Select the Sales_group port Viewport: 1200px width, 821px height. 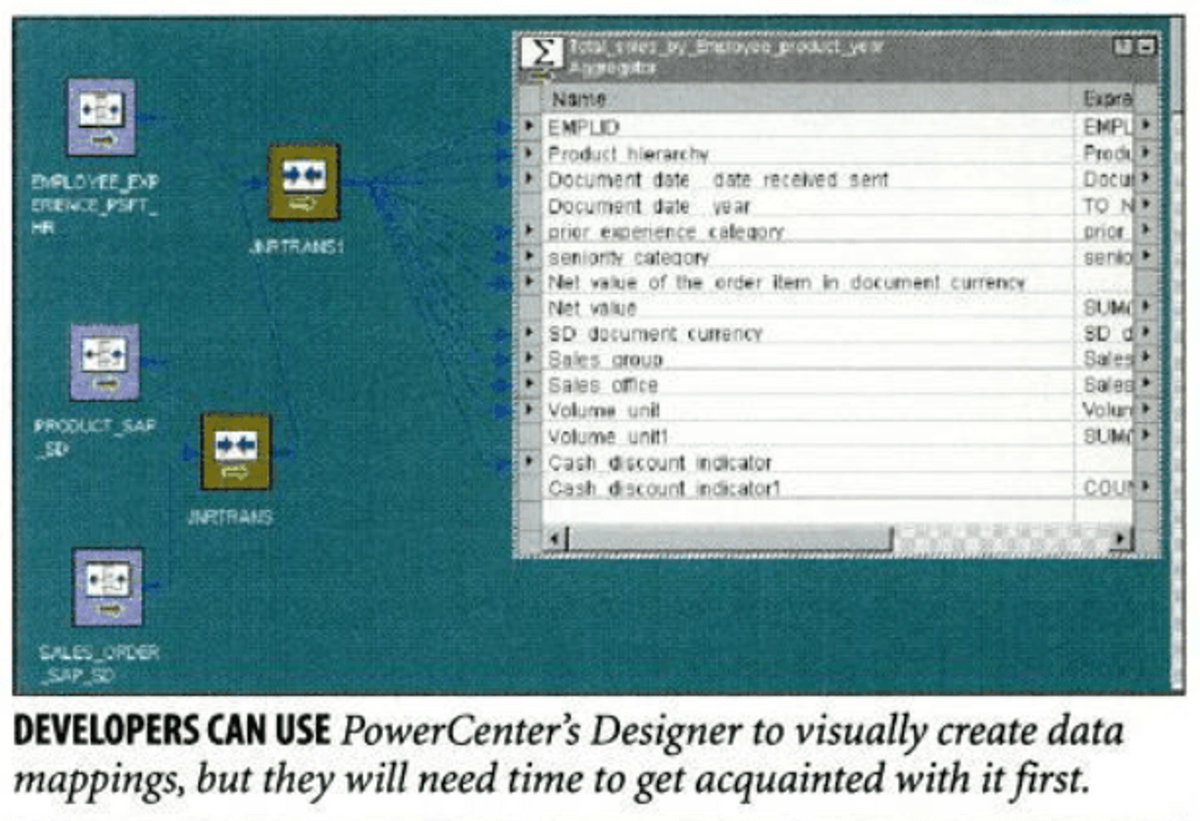605,359
